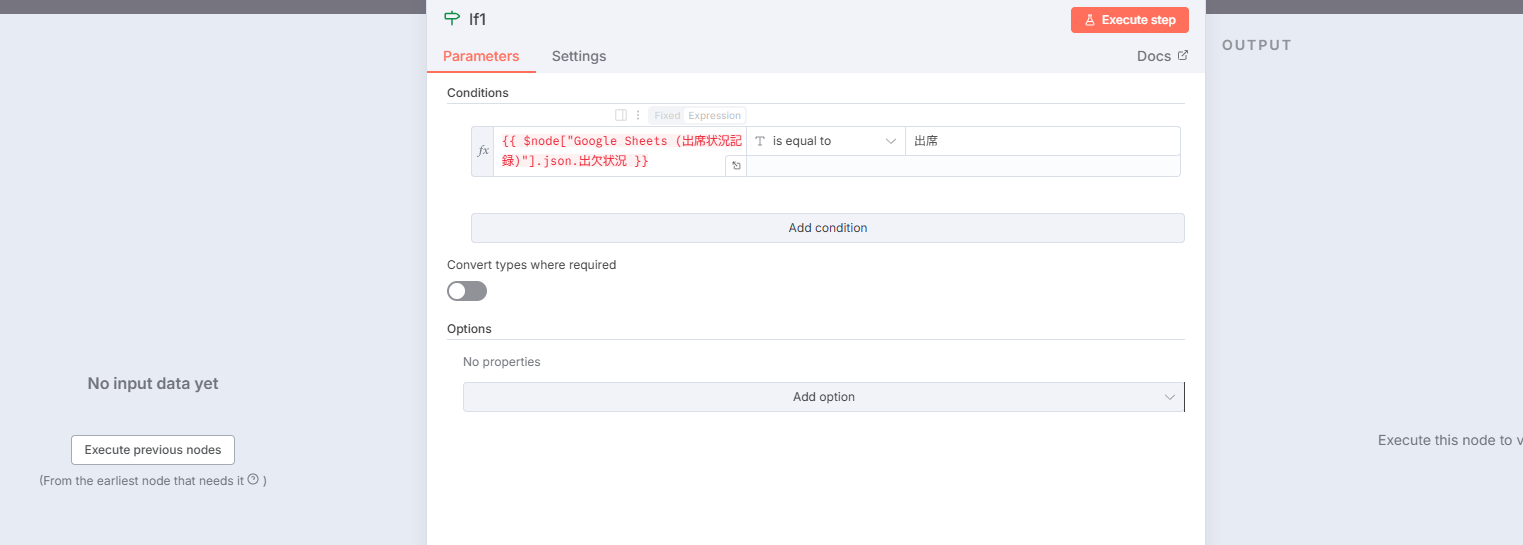Click the panel layout icon beside Fixed
This screenshot has height=545, width=1523.
pyautogui.click(x=621, y=115)
